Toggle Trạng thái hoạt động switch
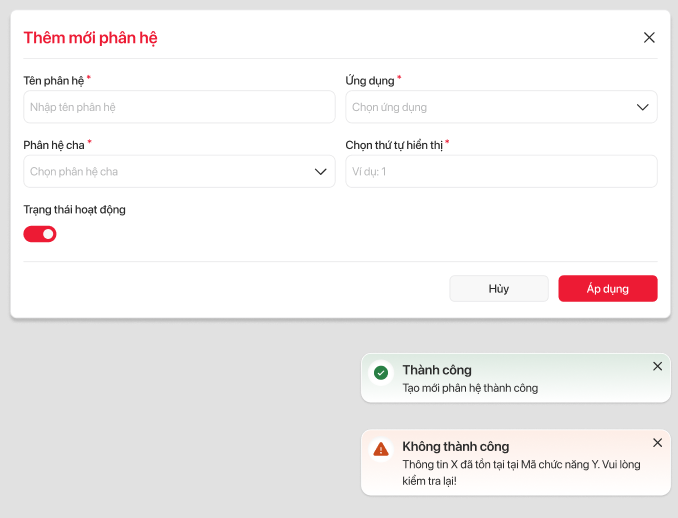678x518 pixels. coord(40,234)
